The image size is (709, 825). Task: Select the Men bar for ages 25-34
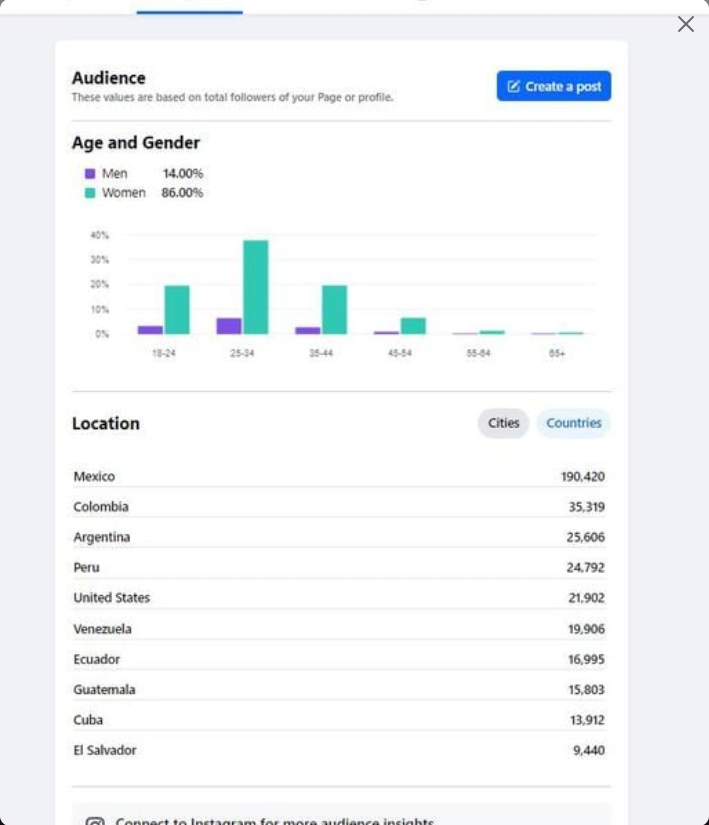(x=229, y=326)
